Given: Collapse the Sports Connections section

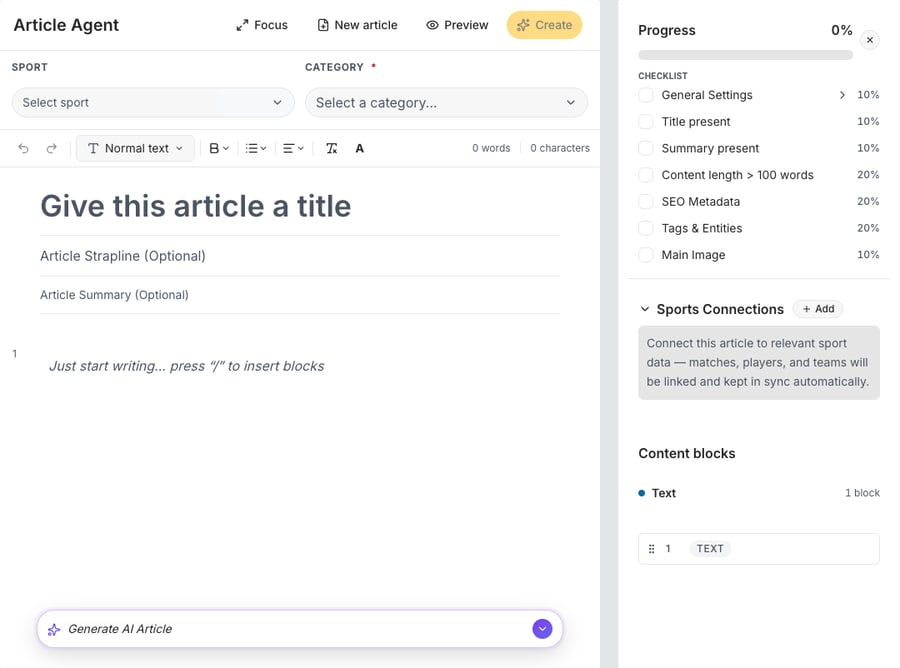Looking at the screenshot, I should 645,309.
